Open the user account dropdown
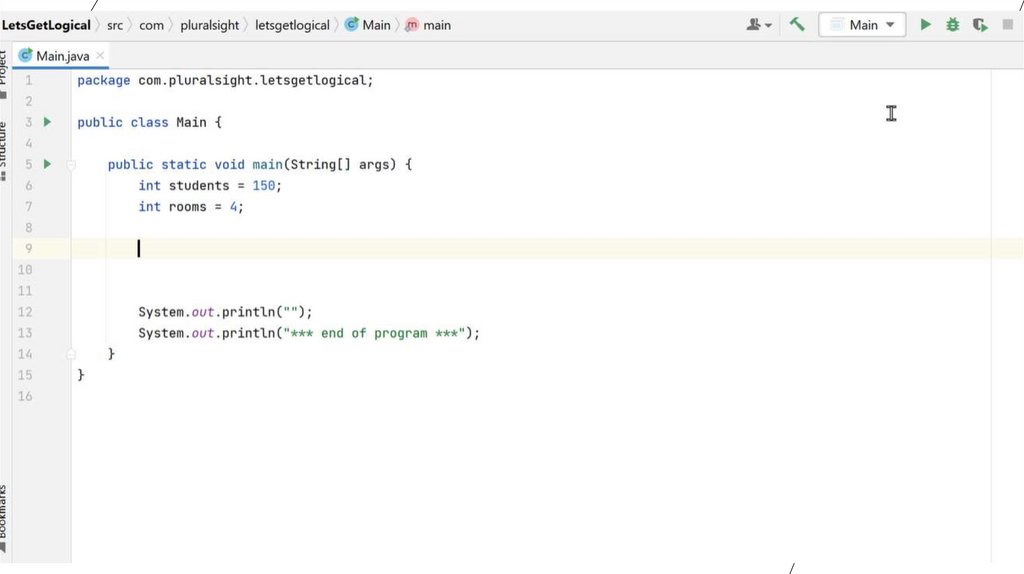Screen dimensions: 1024x574 tap(759, 25)
